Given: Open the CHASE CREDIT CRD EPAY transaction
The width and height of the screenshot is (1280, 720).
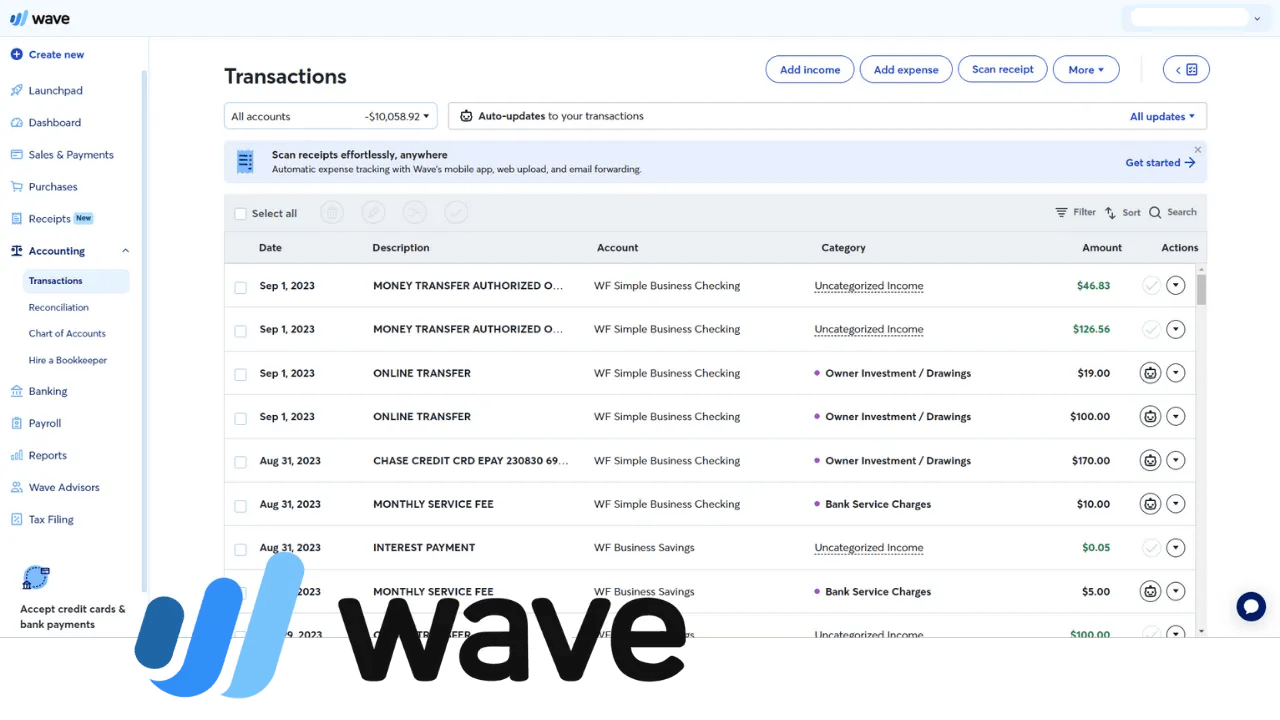Looking at the screenshot, I should [470, 461].
